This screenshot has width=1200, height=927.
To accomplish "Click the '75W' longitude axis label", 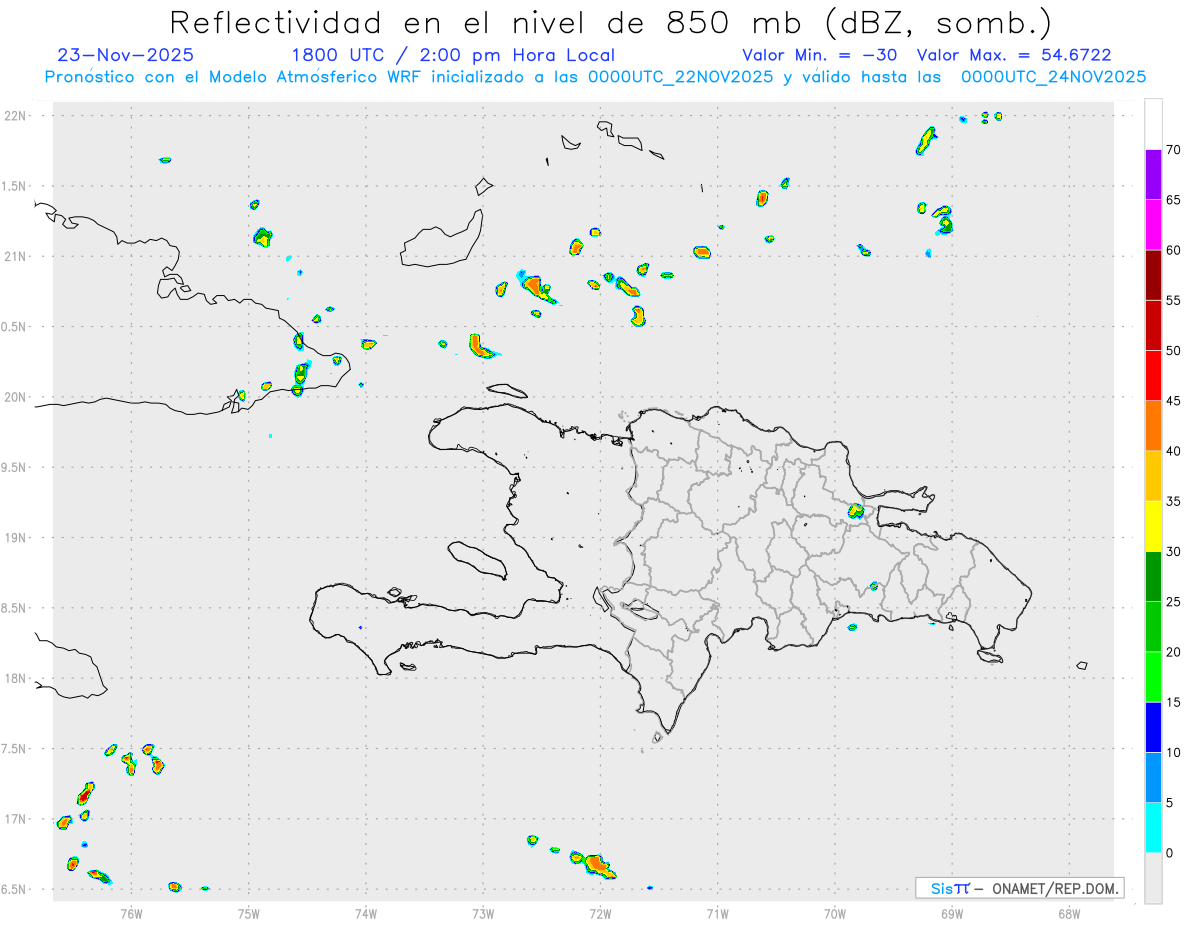I will click(249, 913).
